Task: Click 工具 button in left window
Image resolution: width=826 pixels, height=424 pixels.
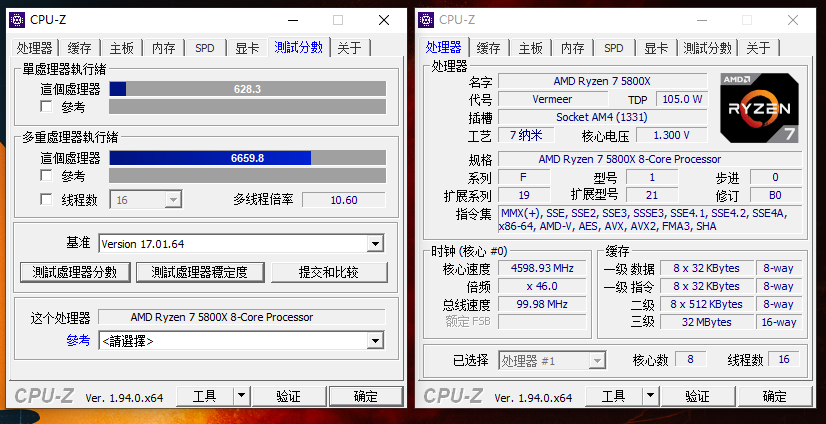Action: click(204, 396)
